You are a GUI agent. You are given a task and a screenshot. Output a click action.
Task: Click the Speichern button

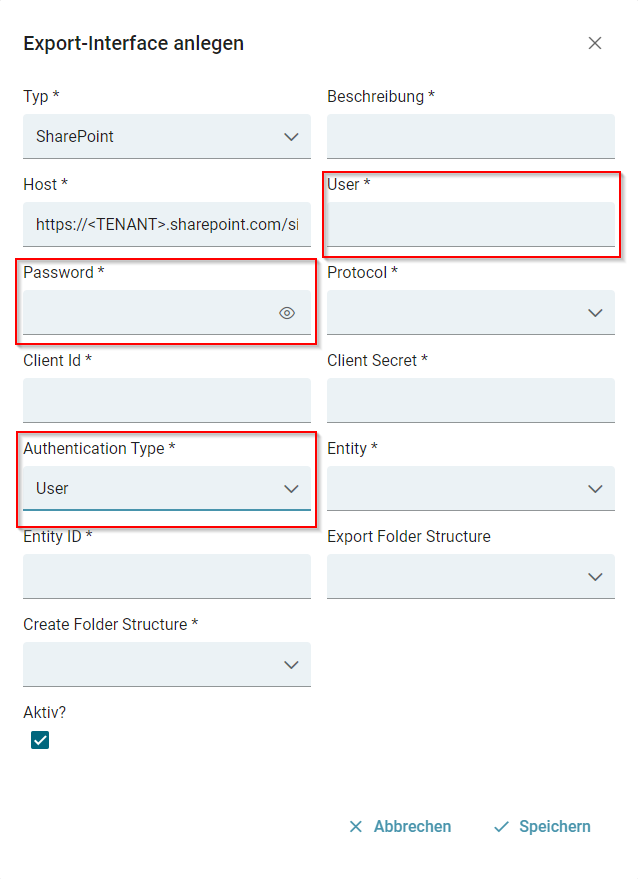[x=543, y=827]
